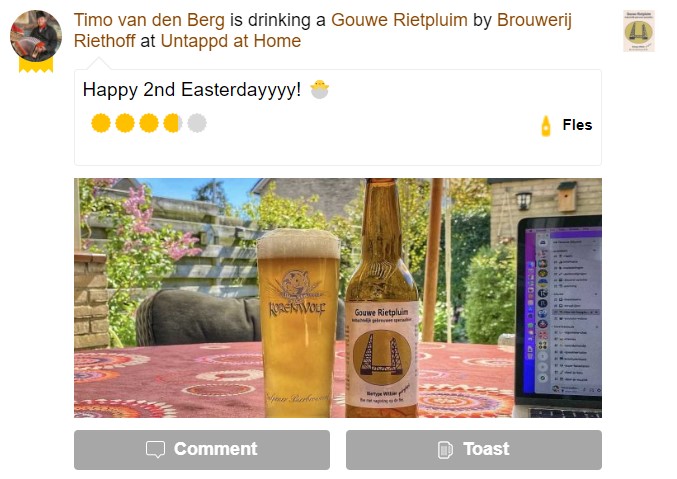Image resolution: width=677 pixels, height=479 pixels.
Task: Open the Brouwerij Riethoff brewery link
Action: [x=323, y=31]
